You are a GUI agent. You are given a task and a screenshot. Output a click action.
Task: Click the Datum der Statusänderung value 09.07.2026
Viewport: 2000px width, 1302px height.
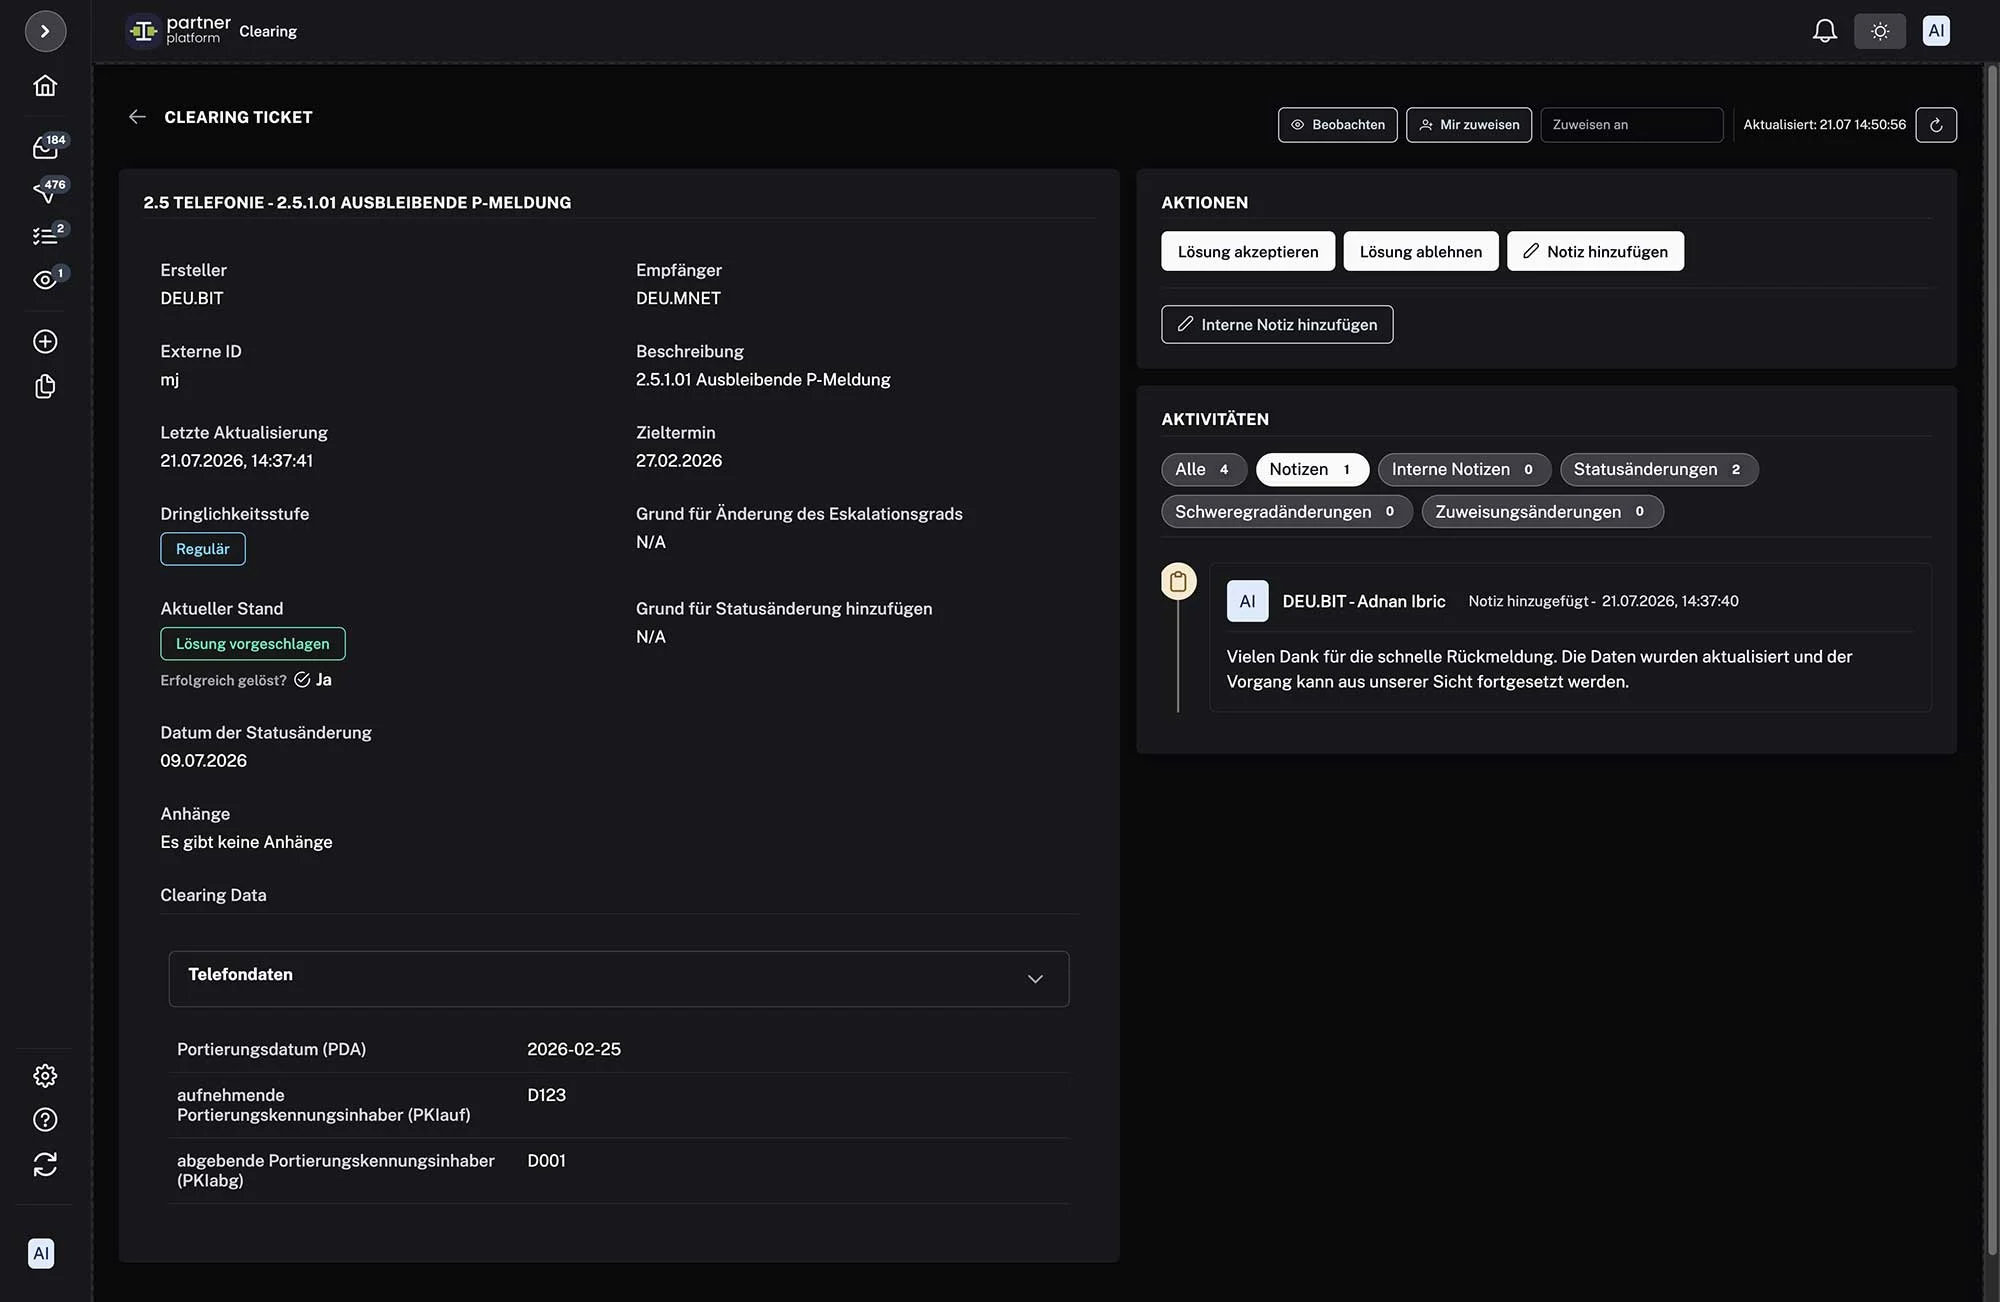[204, 760]
